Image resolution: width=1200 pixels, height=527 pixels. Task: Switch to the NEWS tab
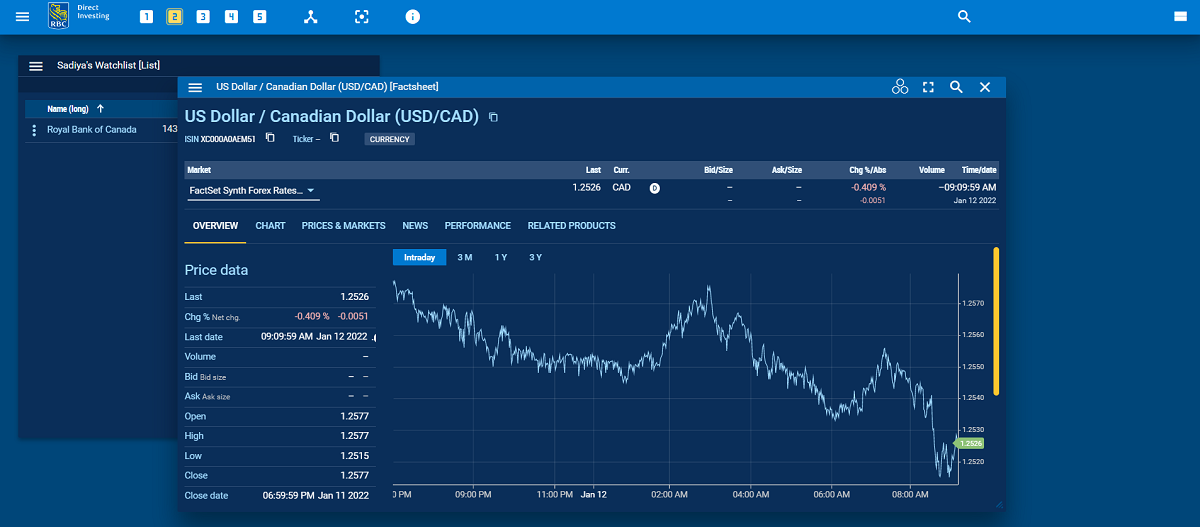click(415, 226)
